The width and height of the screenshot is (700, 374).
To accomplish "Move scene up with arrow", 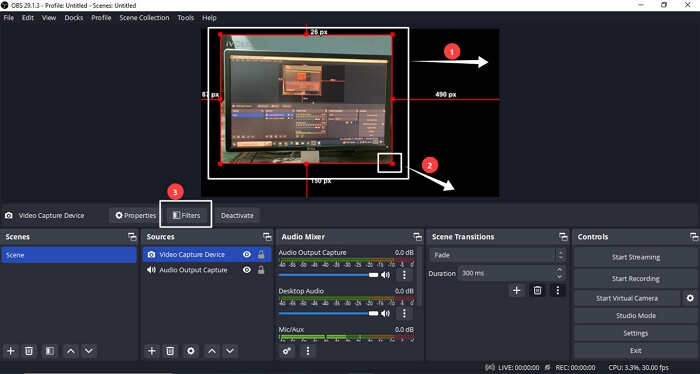I will (71, 351).
